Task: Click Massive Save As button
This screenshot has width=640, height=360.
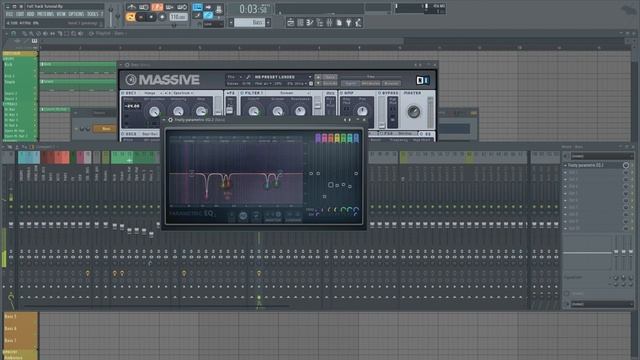Action: pos(330,83)
